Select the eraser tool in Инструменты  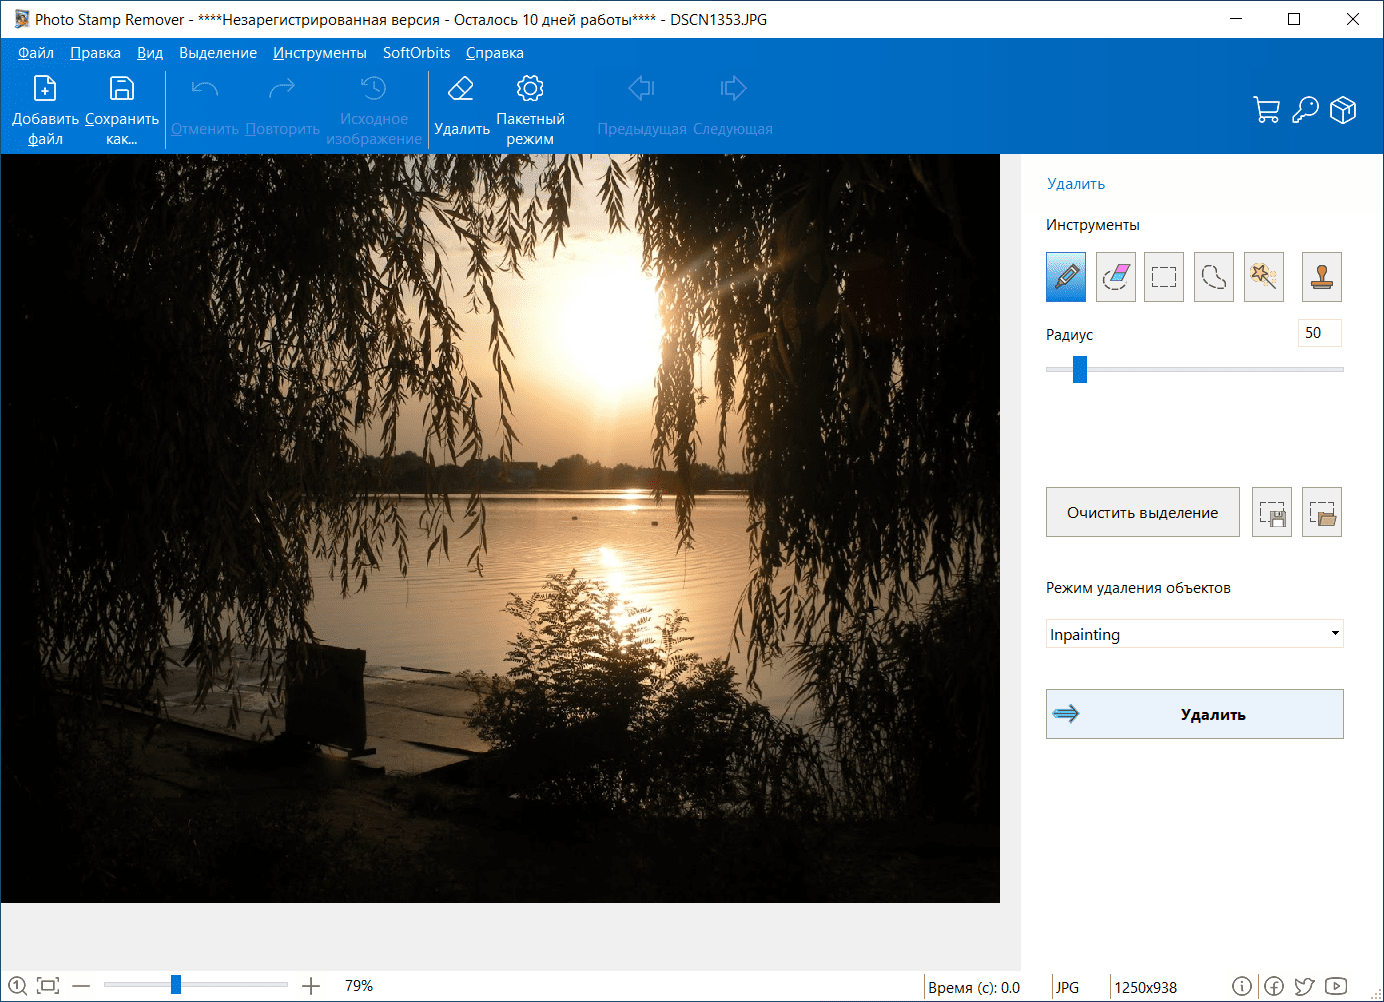pyautogui.click(x=1116, y=277)
